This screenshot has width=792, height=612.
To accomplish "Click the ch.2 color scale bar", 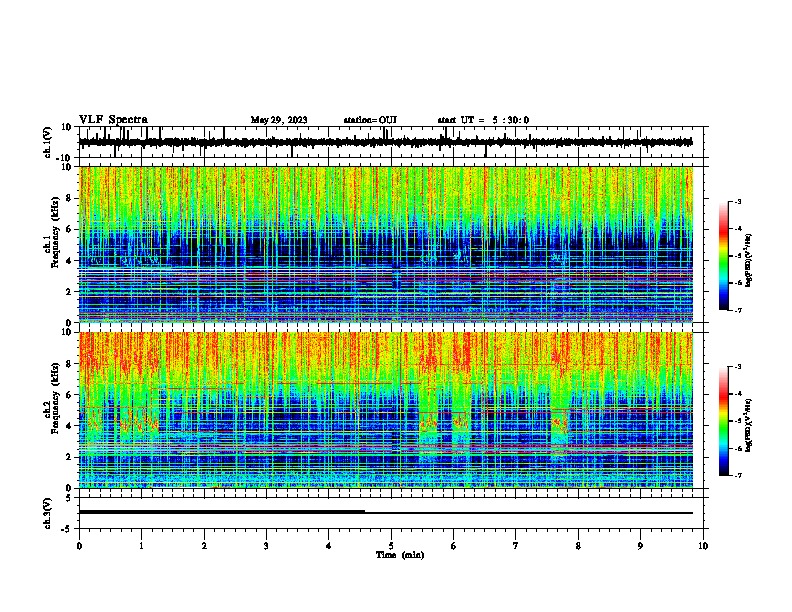I will click(724, 421).
